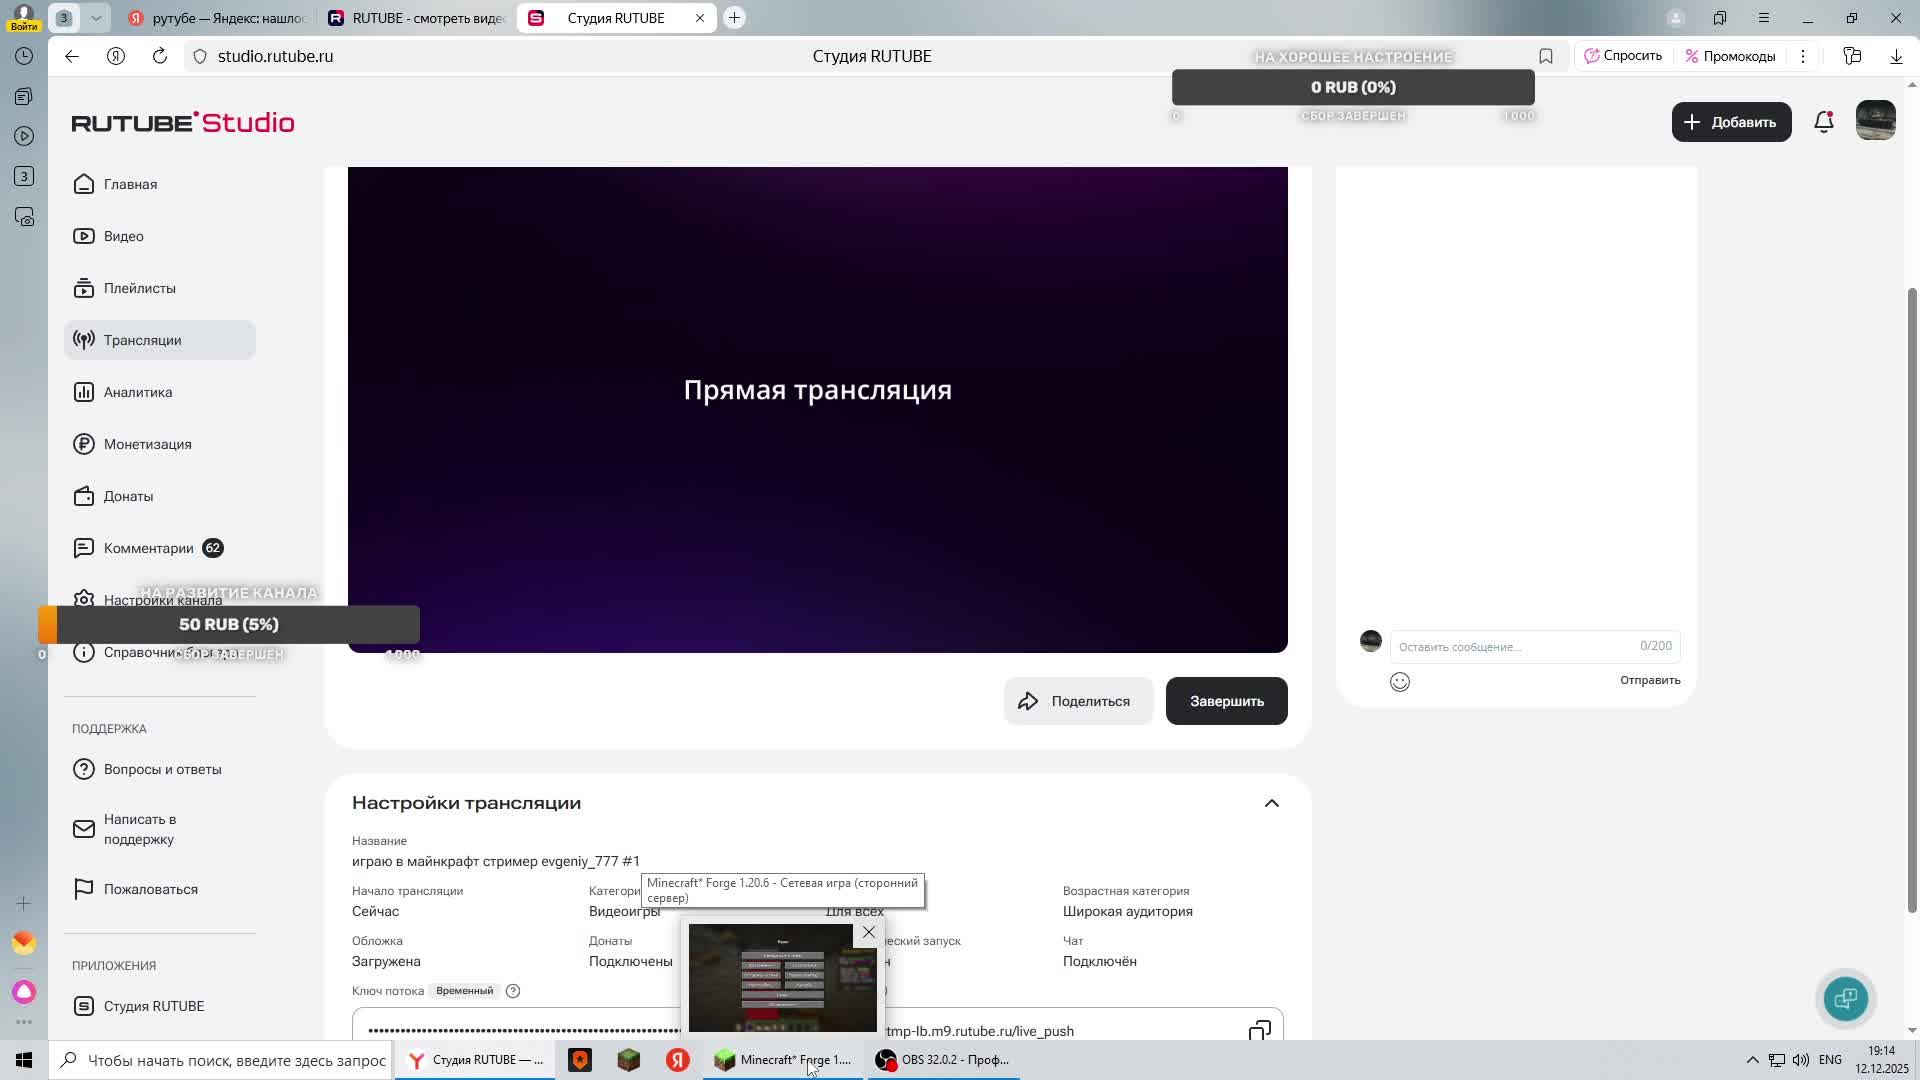1920x1080 pixels.
Task: Click the notifications bell icon
Action: (x=1823, y=122)
